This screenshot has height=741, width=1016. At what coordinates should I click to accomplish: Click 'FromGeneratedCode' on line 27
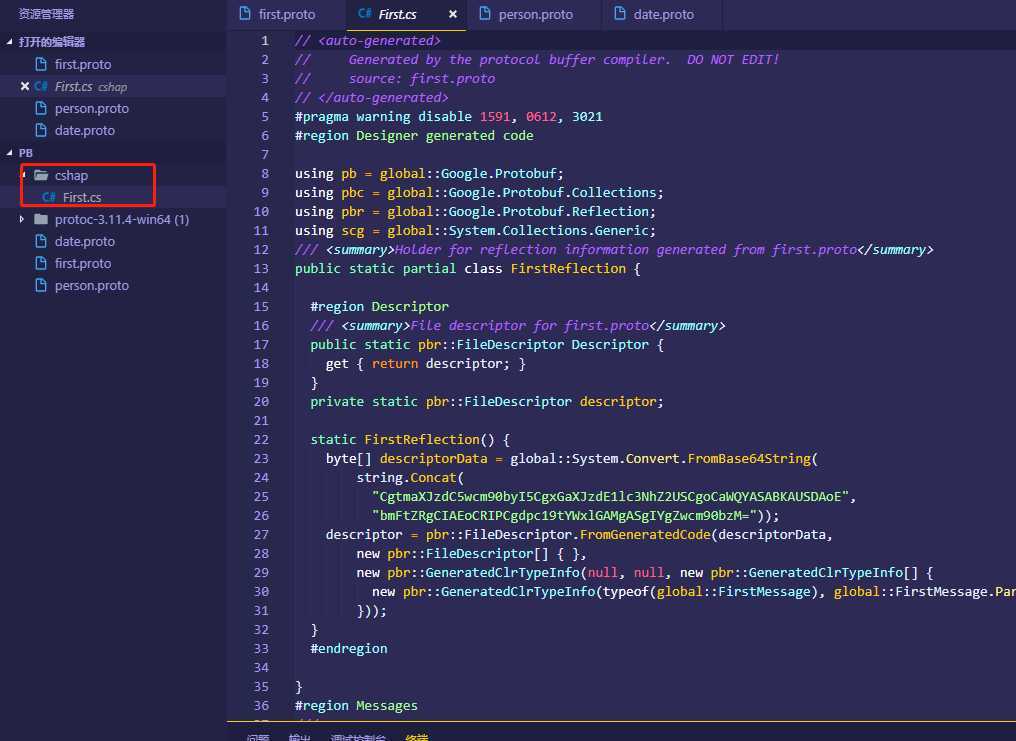click(x=644, y=534)
